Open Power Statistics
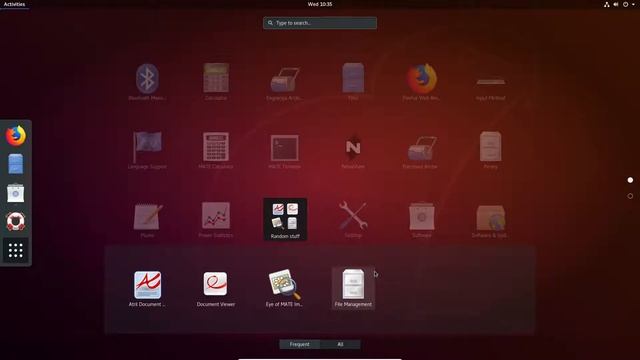640x360 pixels. (216, 219)
